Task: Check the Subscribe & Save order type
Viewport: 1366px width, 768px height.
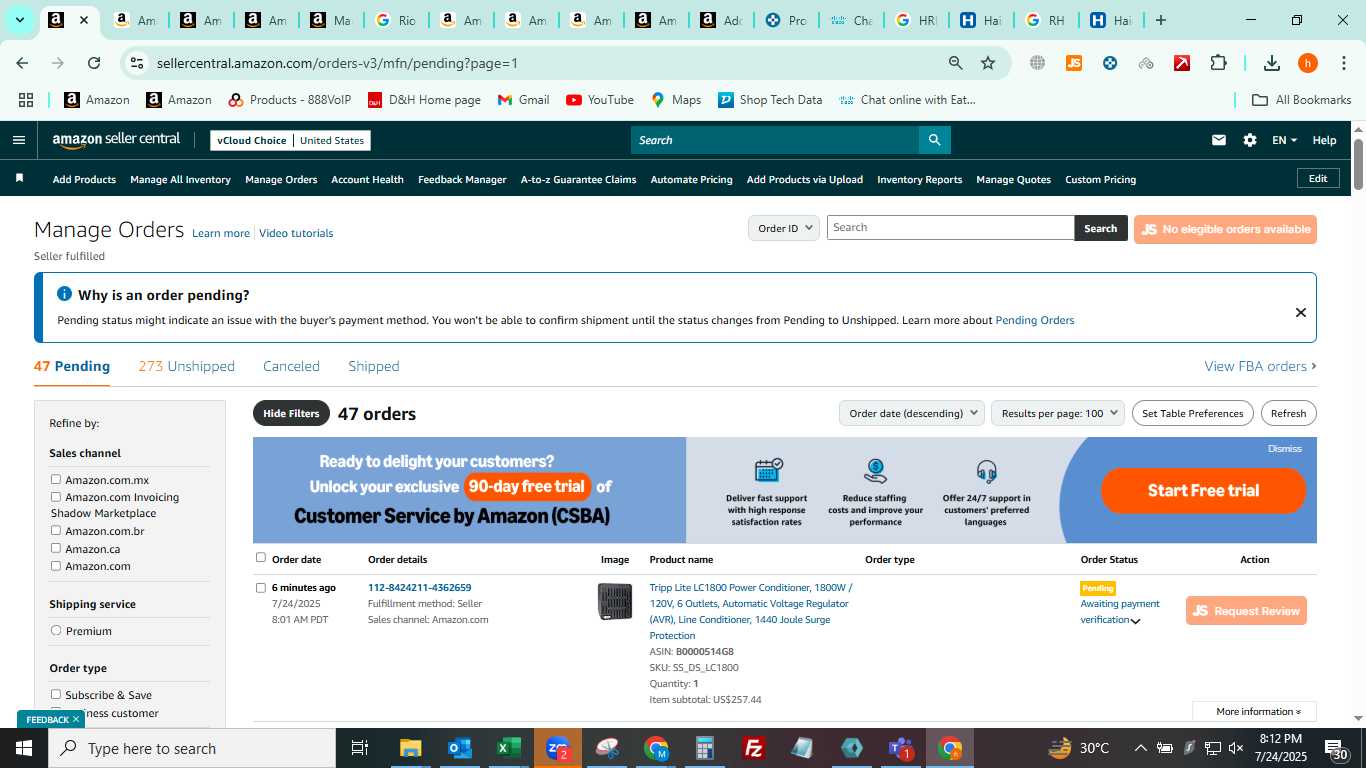Action: tap(56, 694)
